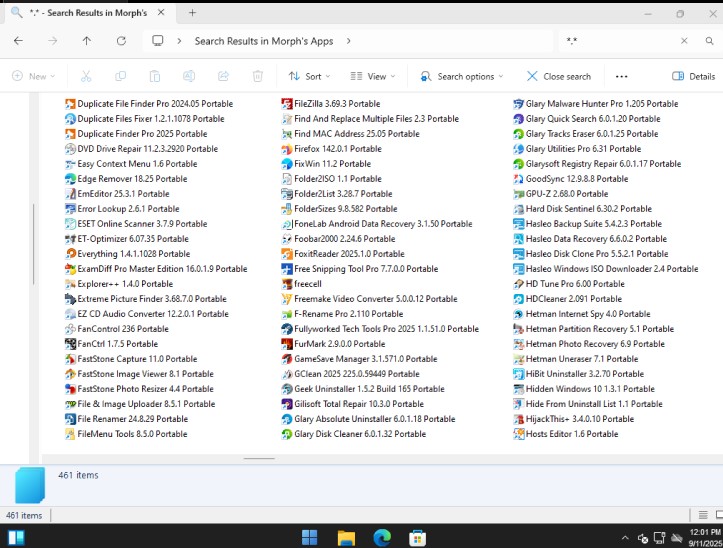Click the Copy toolbar icon

point(120,76)
